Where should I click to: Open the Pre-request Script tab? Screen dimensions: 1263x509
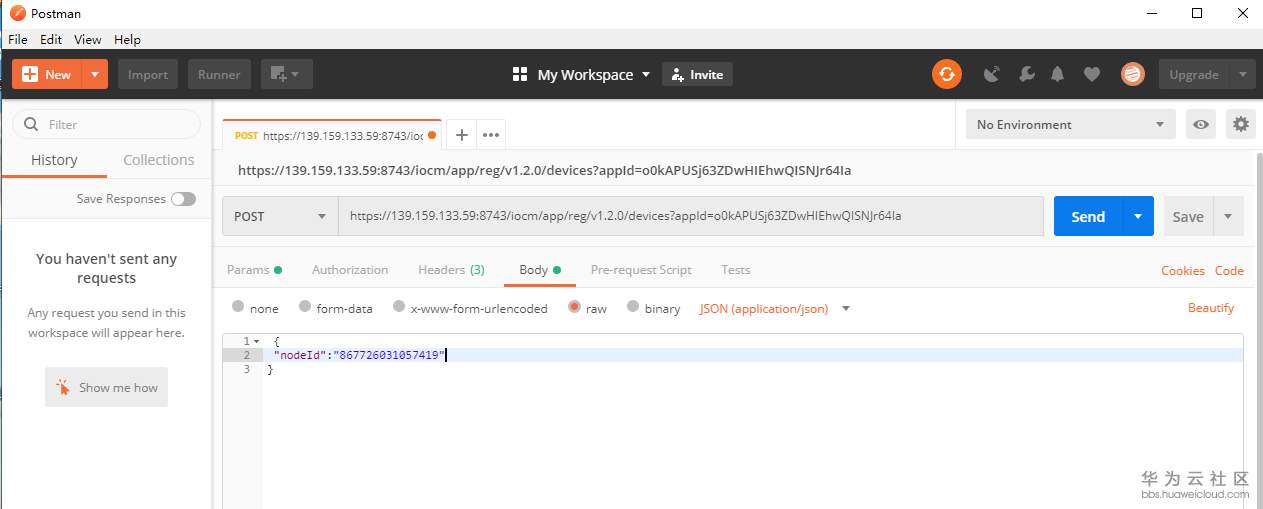[x=641, y=270]
